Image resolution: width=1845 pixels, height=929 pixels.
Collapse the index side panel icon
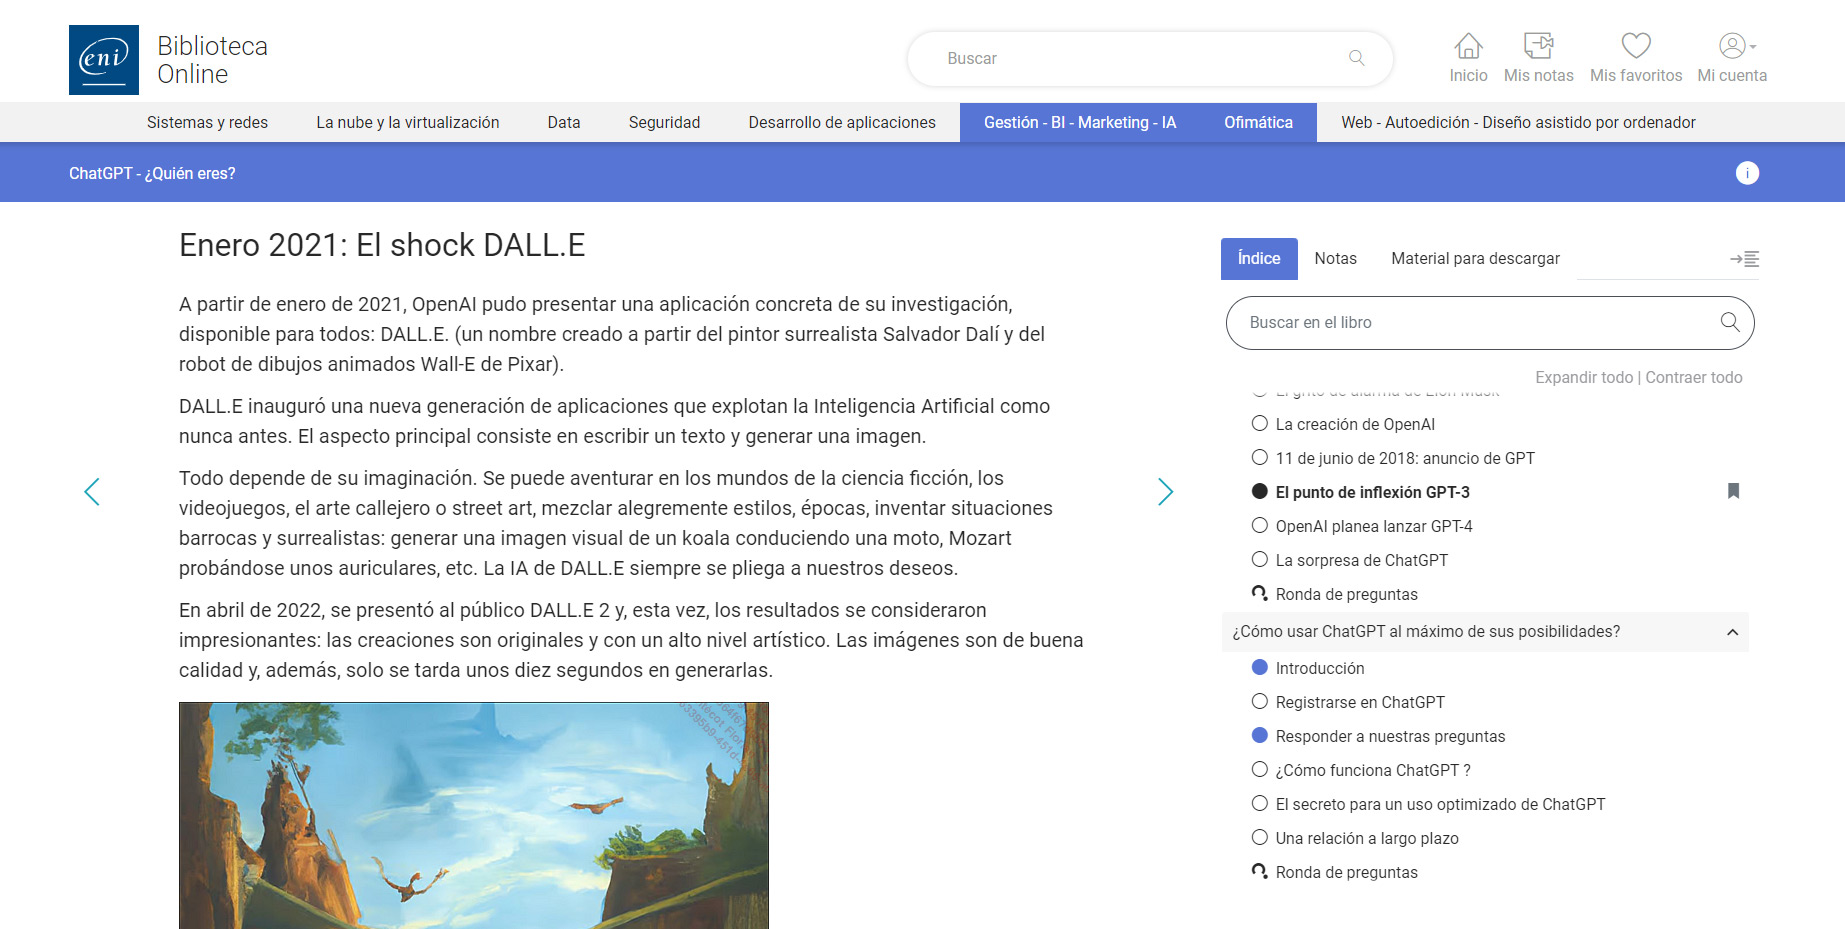click(1745, 259)
